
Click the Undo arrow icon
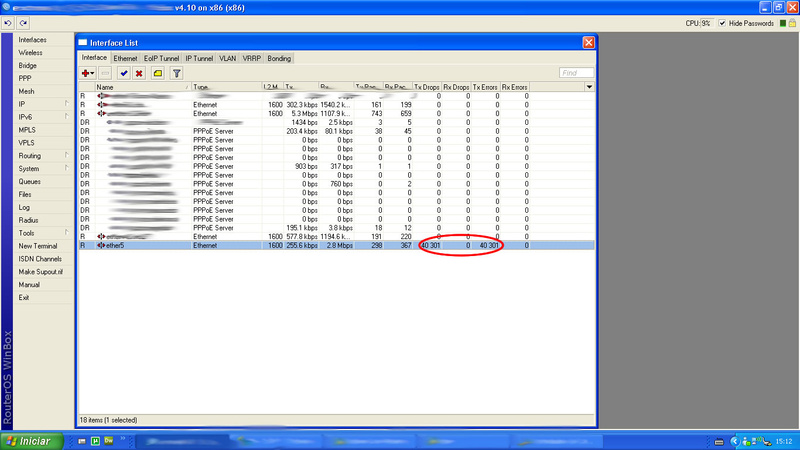tap(8, 23)
